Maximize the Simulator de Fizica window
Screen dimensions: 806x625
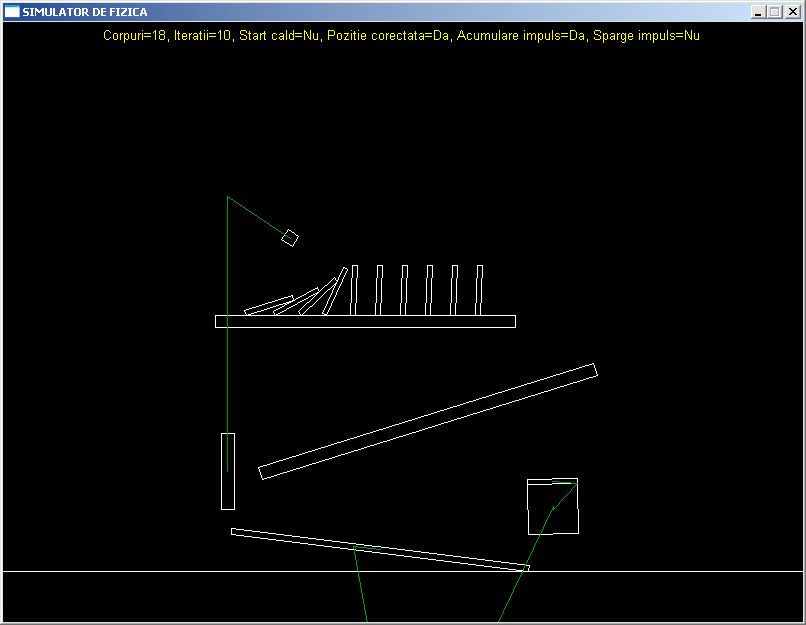(775, 12)
